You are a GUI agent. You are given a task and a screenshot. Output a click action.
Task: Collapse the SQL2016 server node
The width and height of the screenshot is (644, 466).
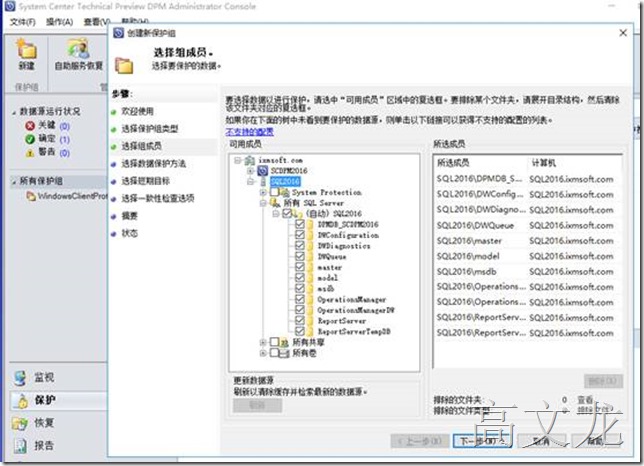[x=251, y=181]
